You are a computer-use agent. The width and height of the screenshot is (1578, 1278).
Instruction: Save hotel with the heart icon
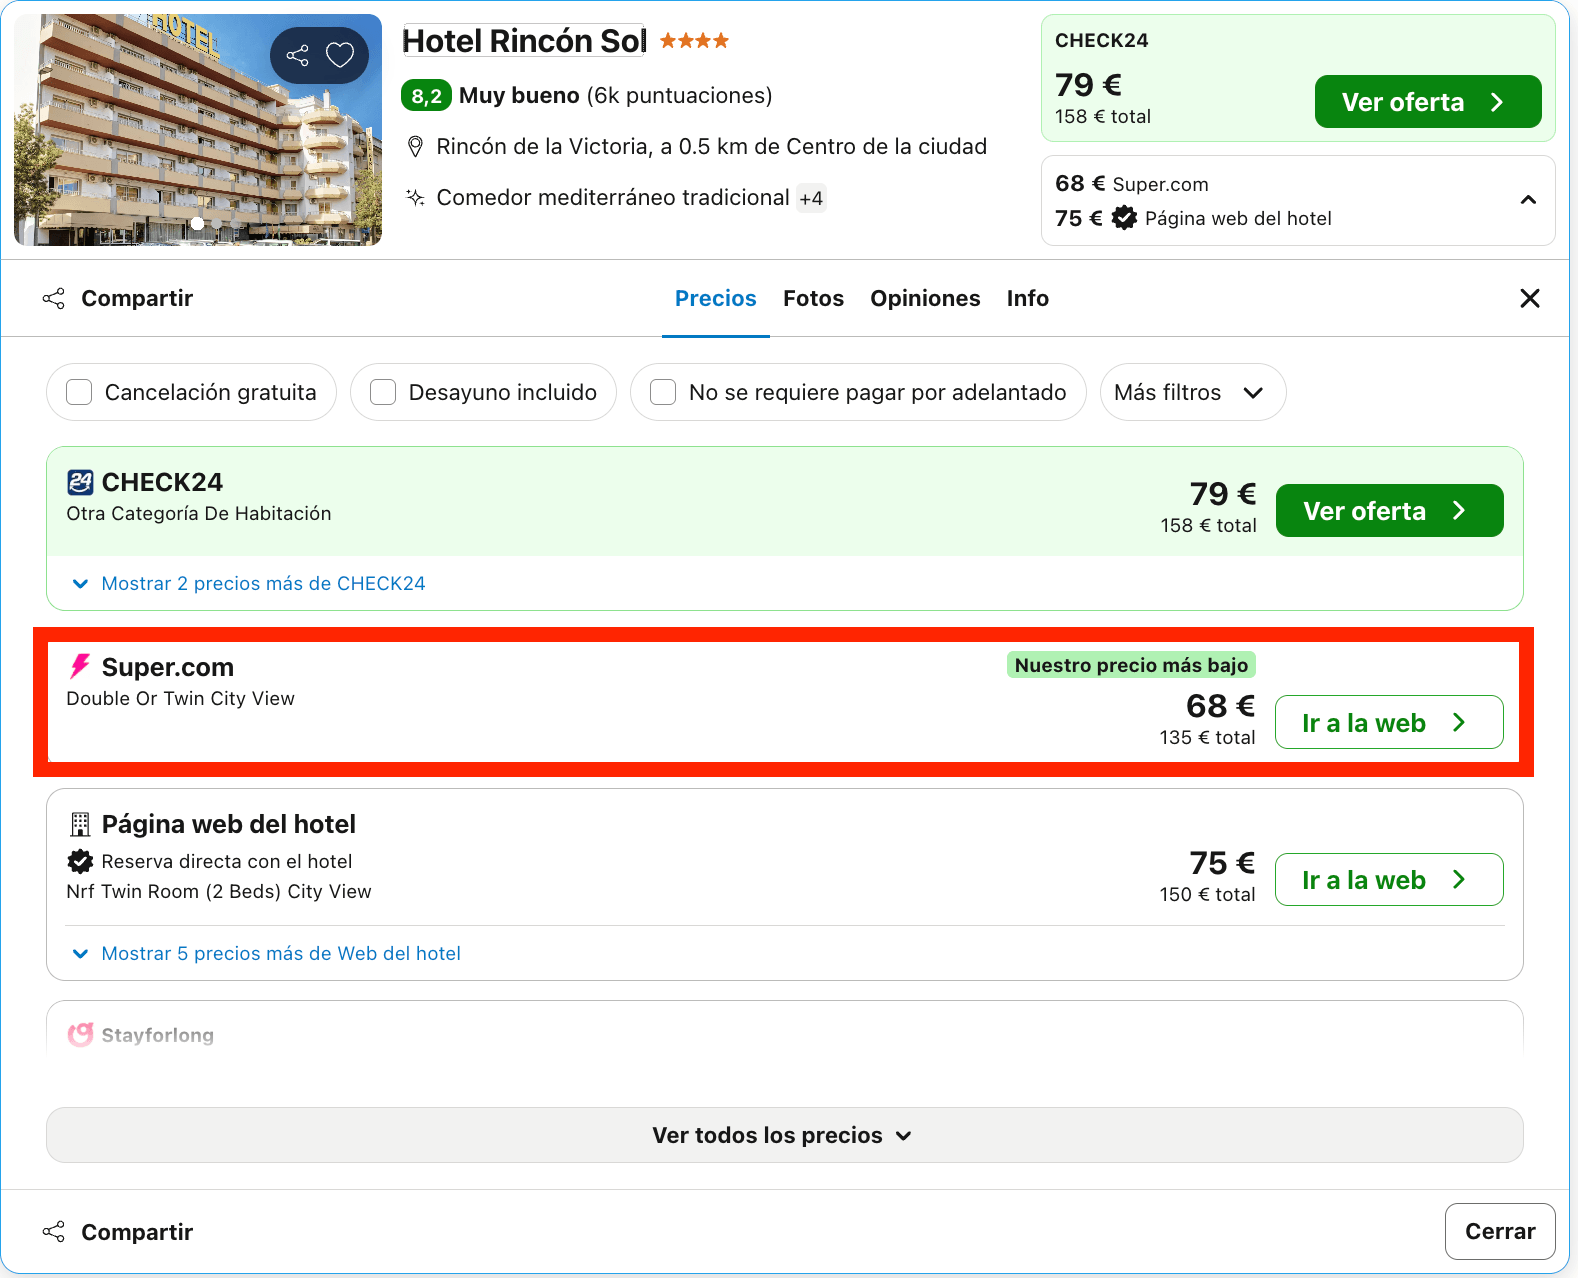point(340,55)
